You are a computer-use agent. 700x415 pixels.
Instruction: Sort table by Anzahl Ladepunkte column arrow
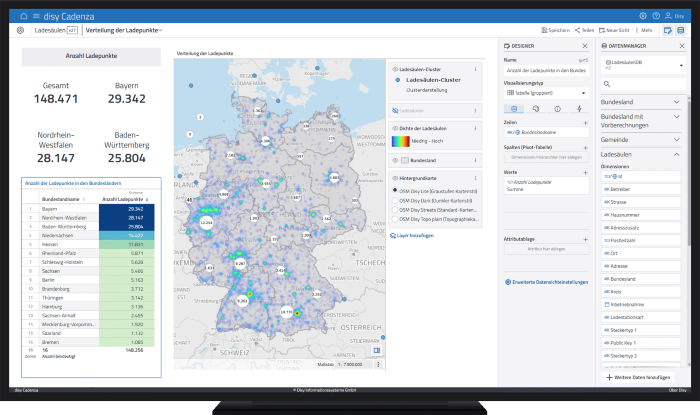[147, 199]
